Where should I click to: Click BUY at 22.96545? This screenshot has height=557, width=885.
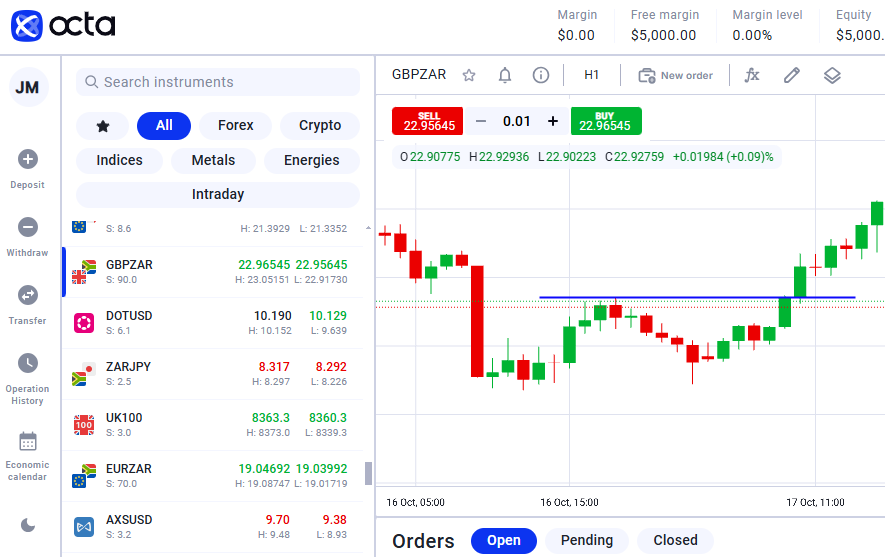[606, 121]
